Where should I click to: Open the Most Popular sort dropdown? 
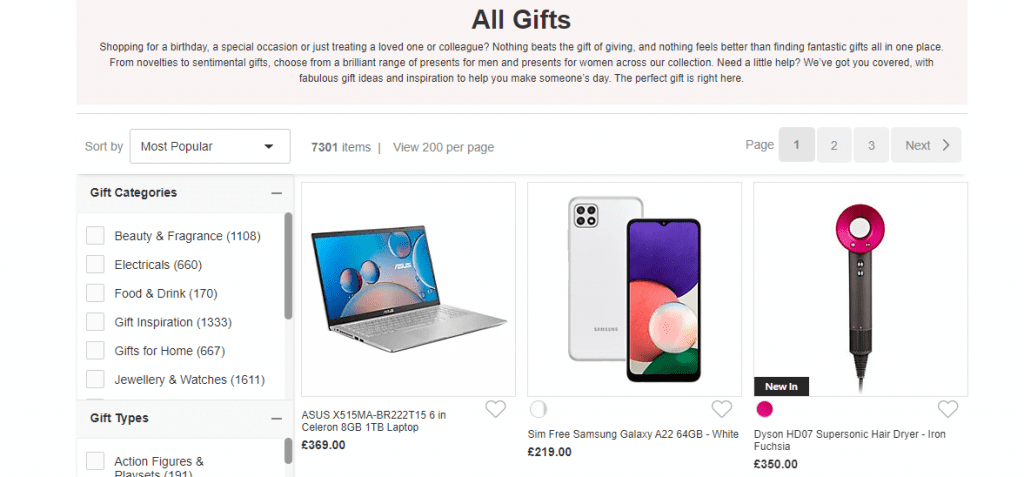click(x=210, y=146)
